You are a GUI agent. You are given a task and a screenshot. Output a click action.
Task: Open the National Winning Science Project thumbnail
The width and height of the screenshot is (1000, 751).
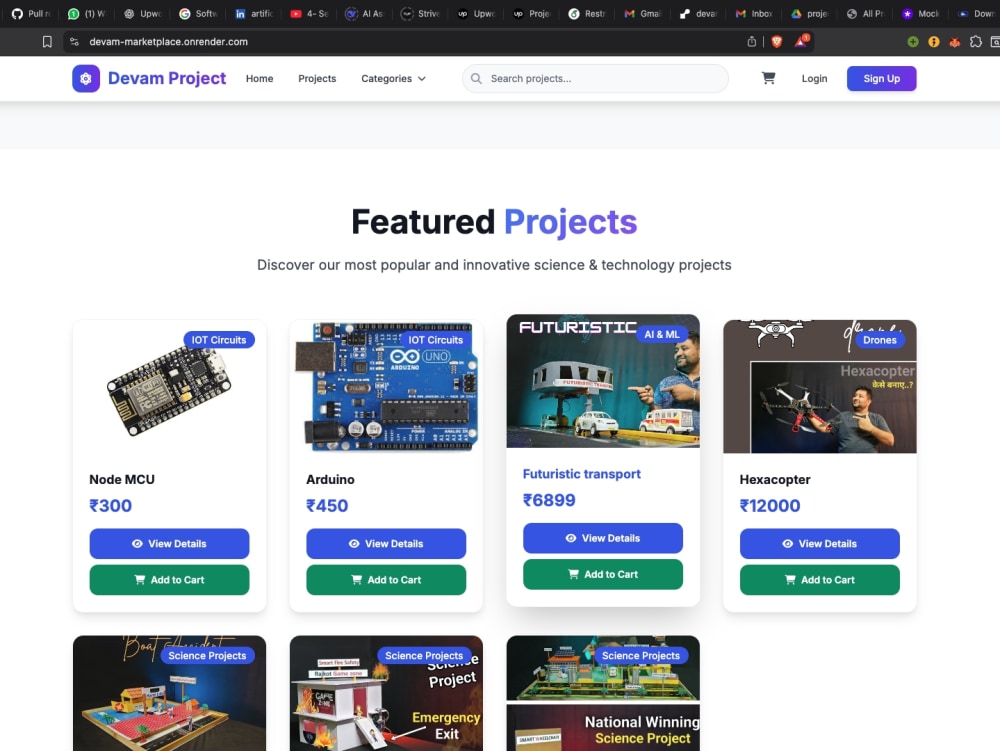pos(603,693)
